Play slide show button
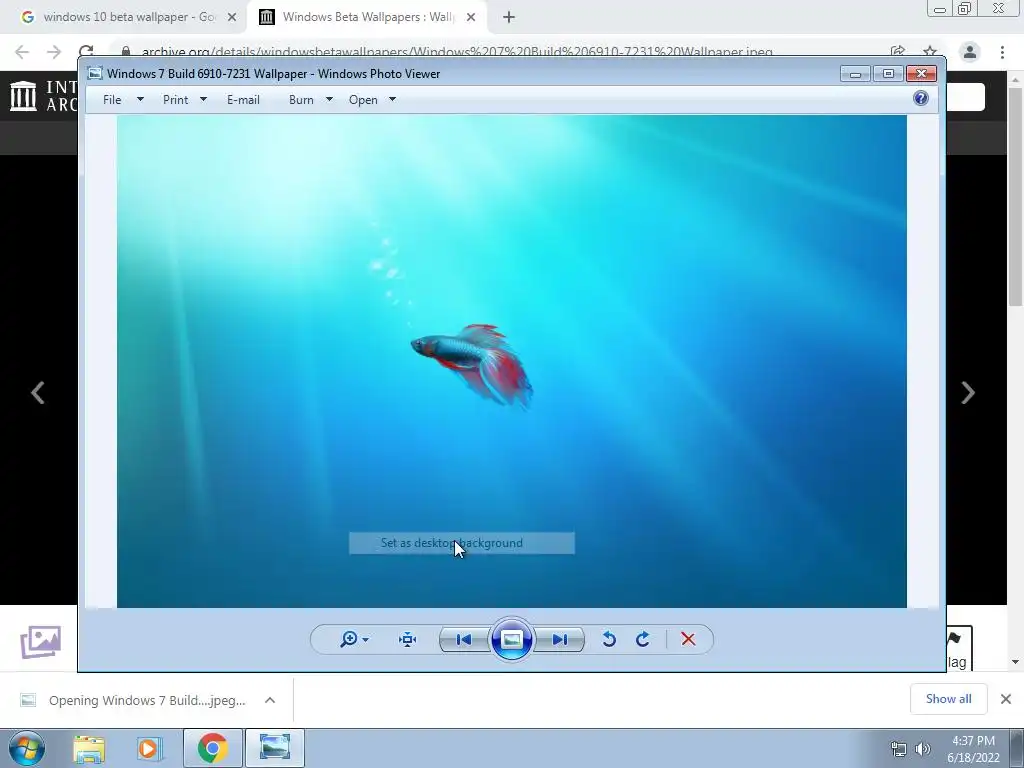The height and width of the screenshot is (768, 1024). [x=511, y=639]
